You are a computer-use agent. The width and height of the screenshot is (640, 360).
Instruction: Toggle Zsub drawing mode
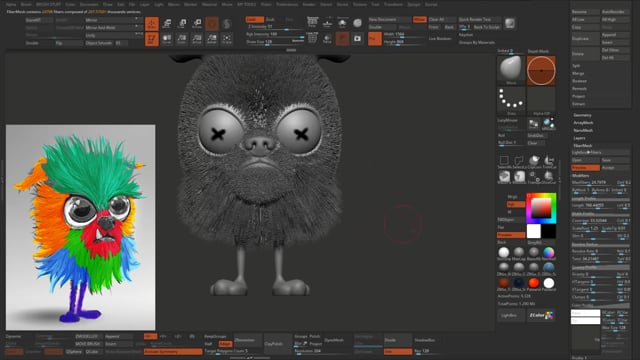[271, 20]
